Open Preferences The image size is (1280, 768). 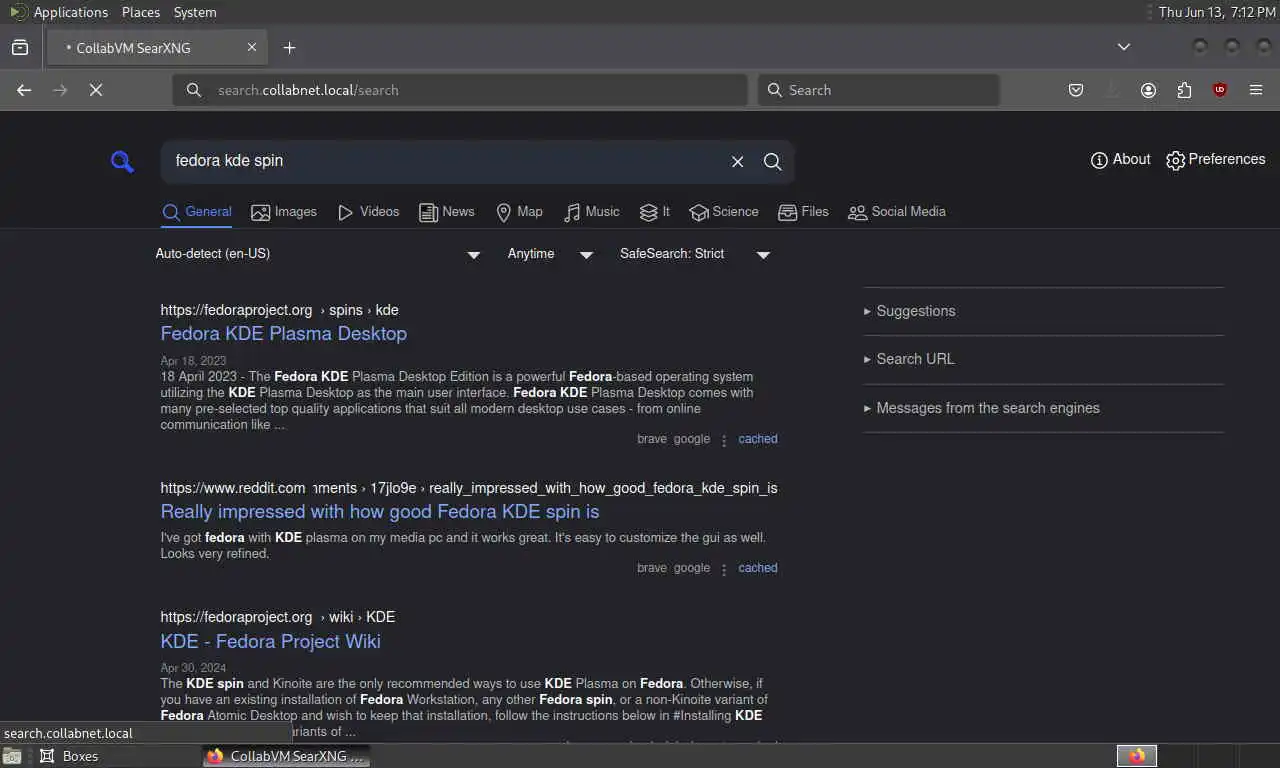pyautogui.click(x=1215, y=160)
